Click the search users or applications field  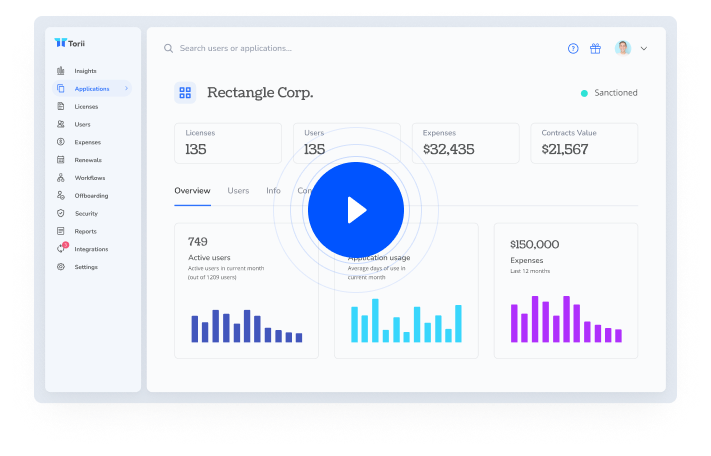[x=235, y=48]
